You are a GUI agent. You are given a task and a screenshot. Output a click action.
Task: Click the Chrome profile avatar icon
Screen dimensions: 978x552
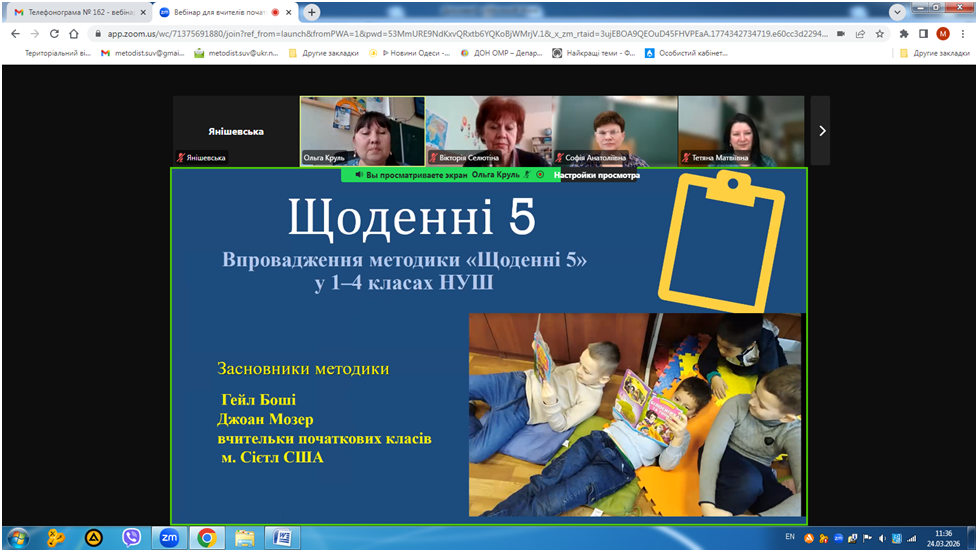(x=942, y=33)
